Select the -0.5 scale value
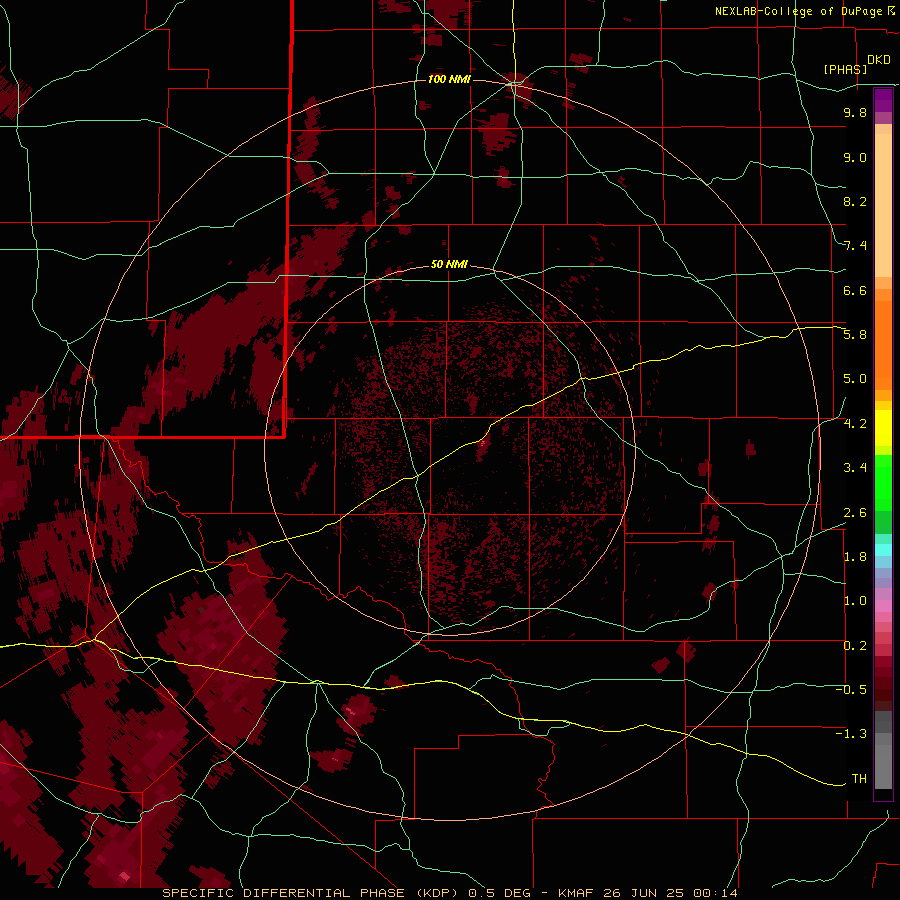The image size is (900, 900). coord(851,690)
